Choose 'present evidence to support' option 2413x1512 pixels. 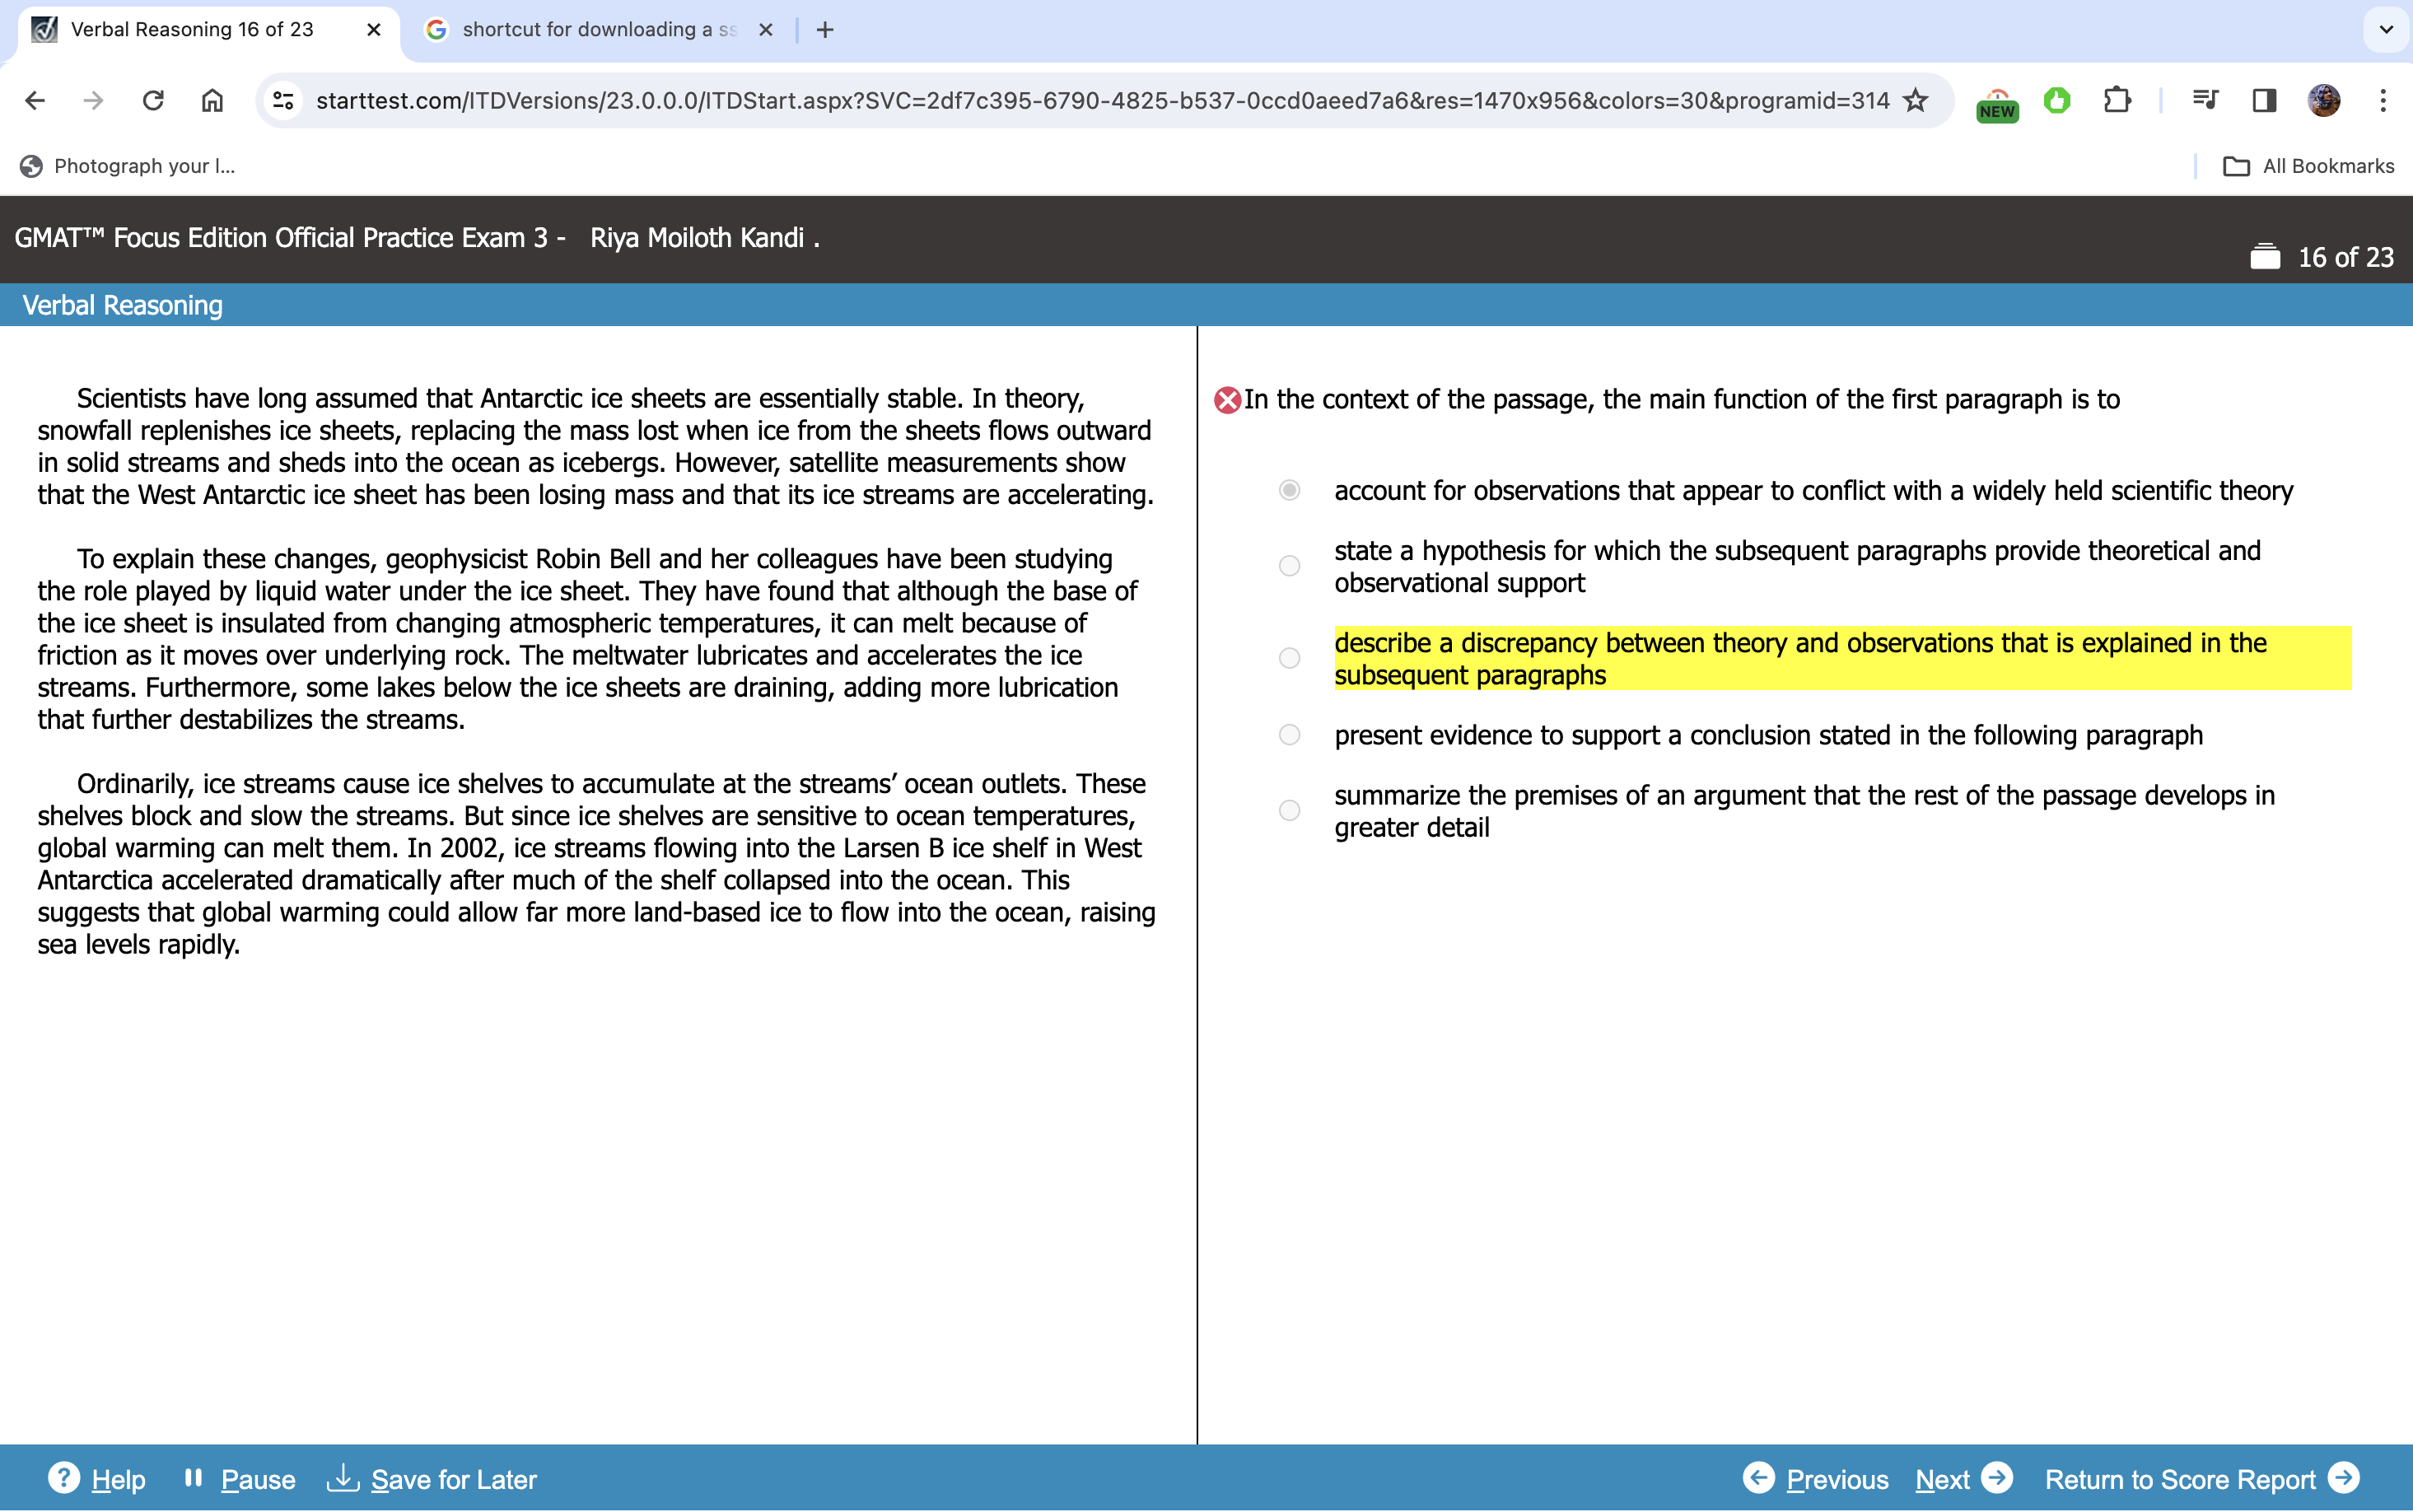(1289, 735)
